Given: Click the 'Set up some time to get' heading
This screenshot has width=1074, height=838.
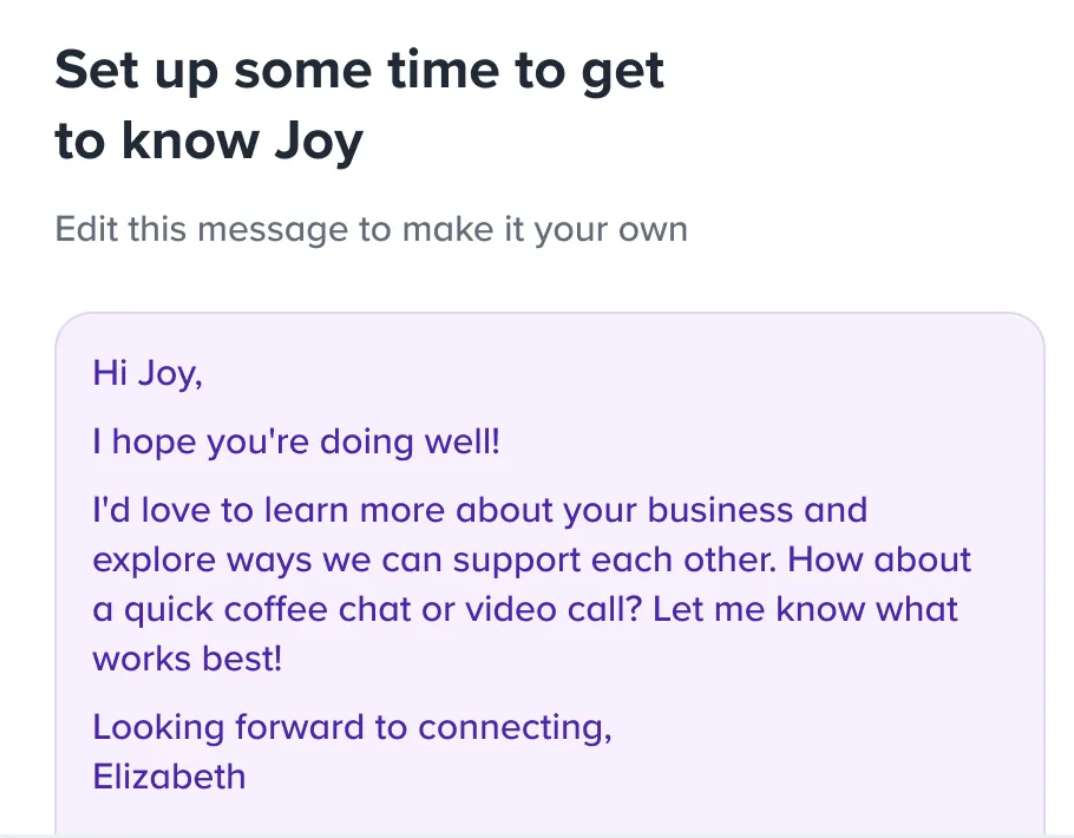Looking at the screenshot, I should (x=359, y=71).
